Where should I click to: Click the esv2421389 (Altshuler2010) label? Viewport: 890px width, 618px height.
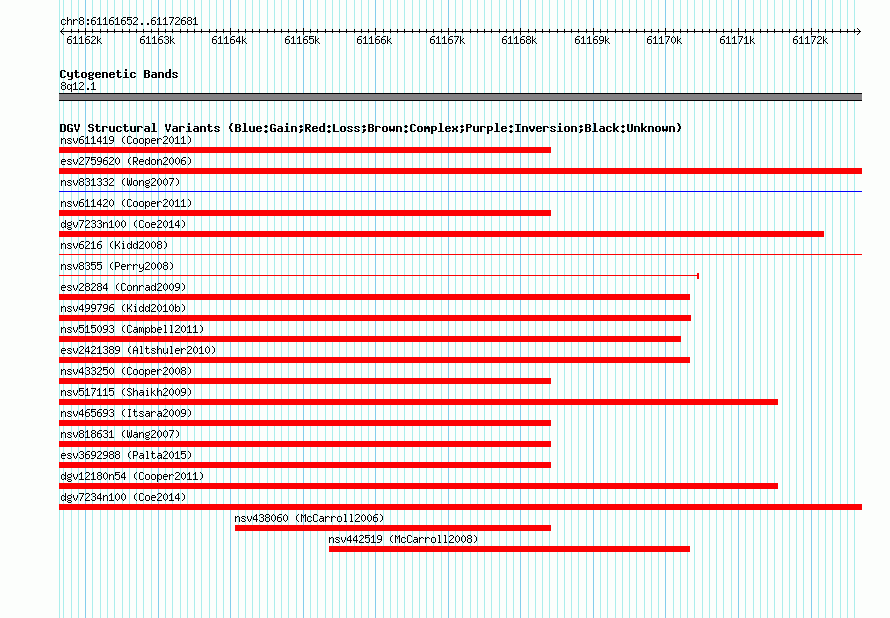point(138,350)
